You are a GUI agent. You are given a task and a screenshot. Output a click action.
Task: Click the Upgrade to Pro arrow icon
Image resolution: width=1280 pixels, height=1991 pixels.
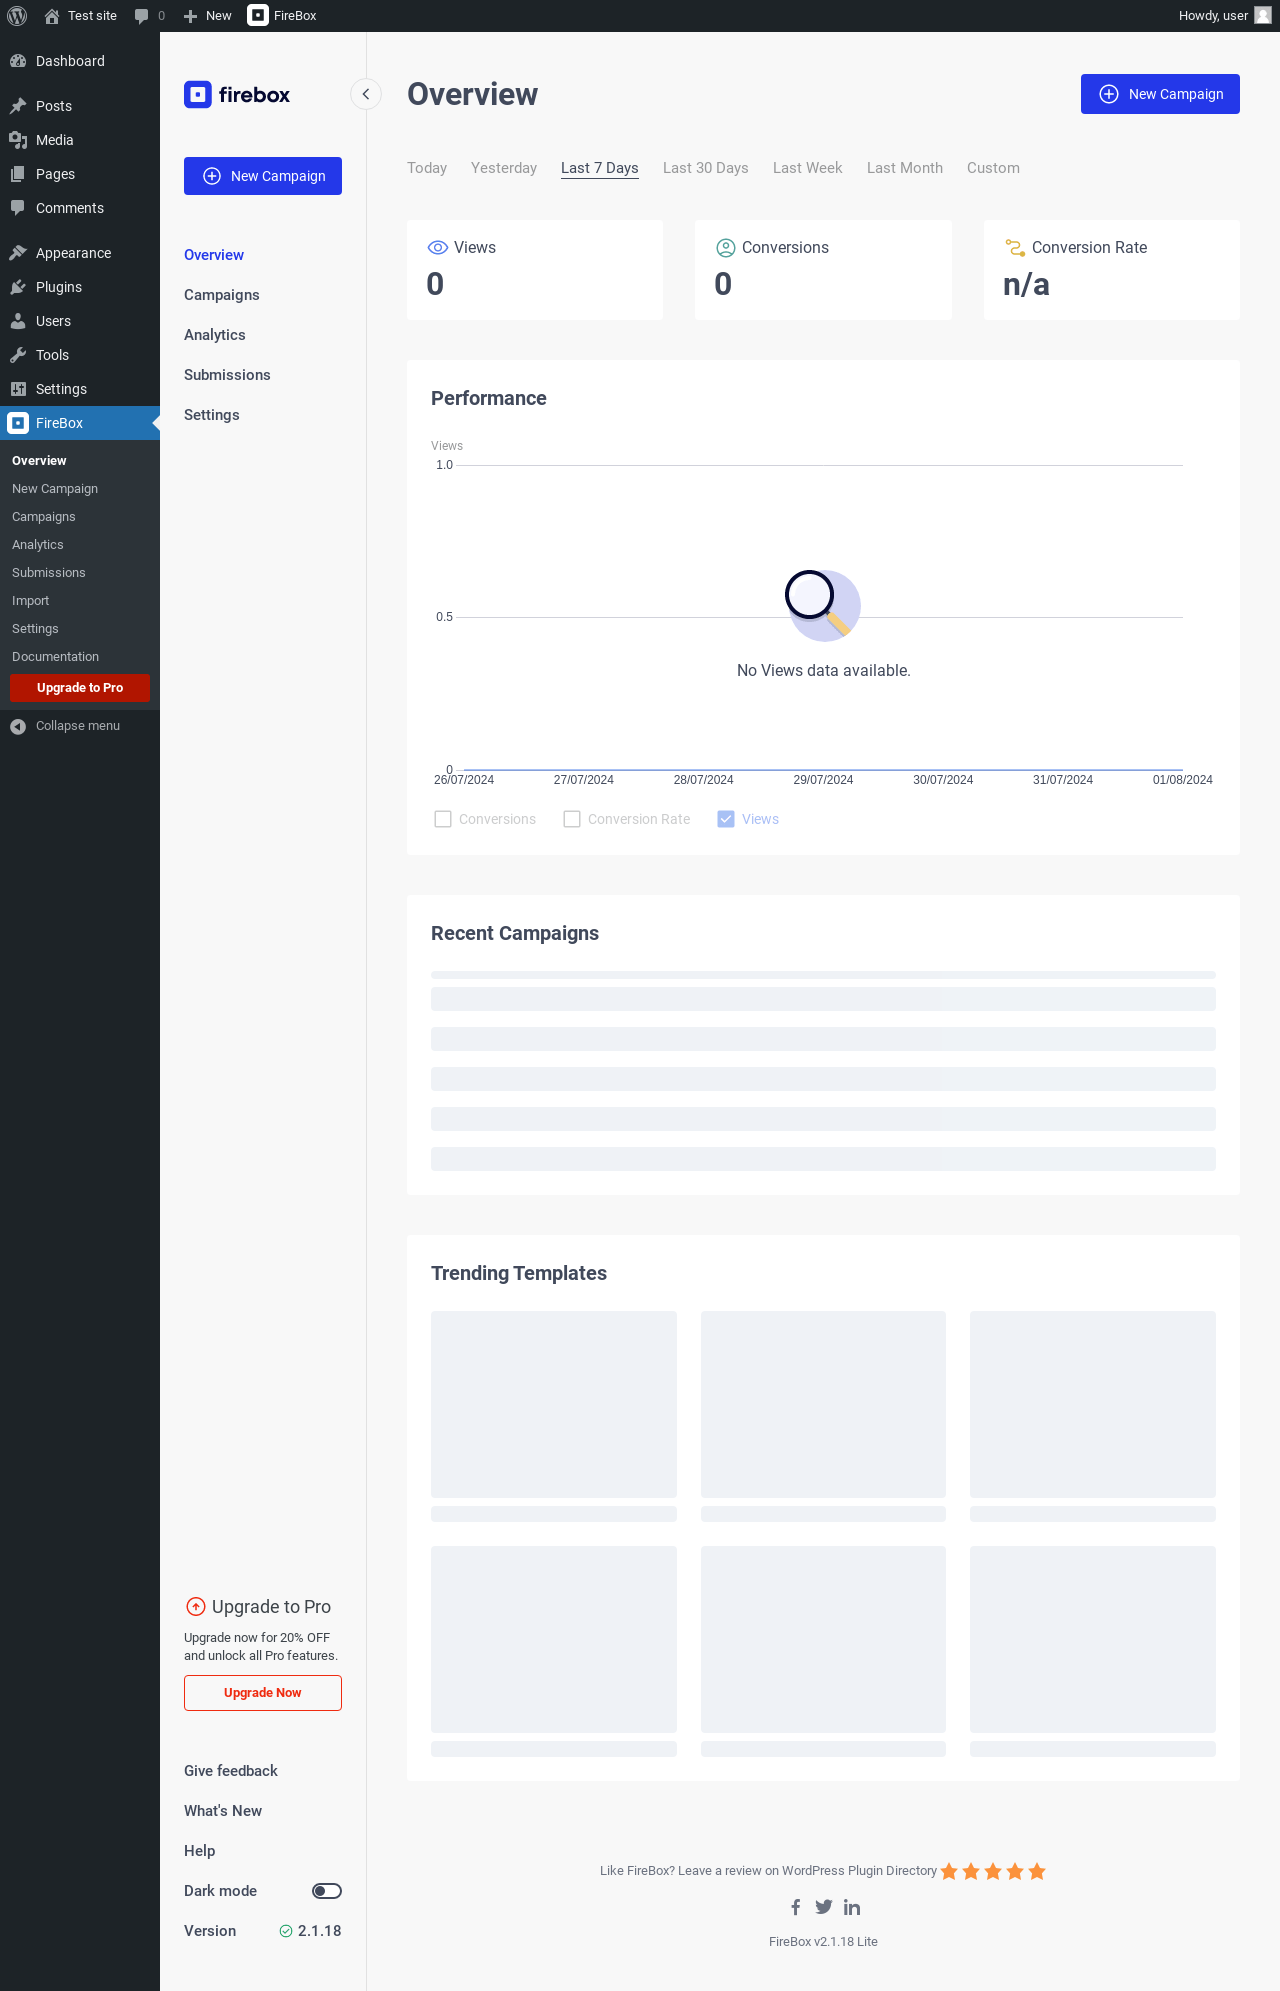196,1607
